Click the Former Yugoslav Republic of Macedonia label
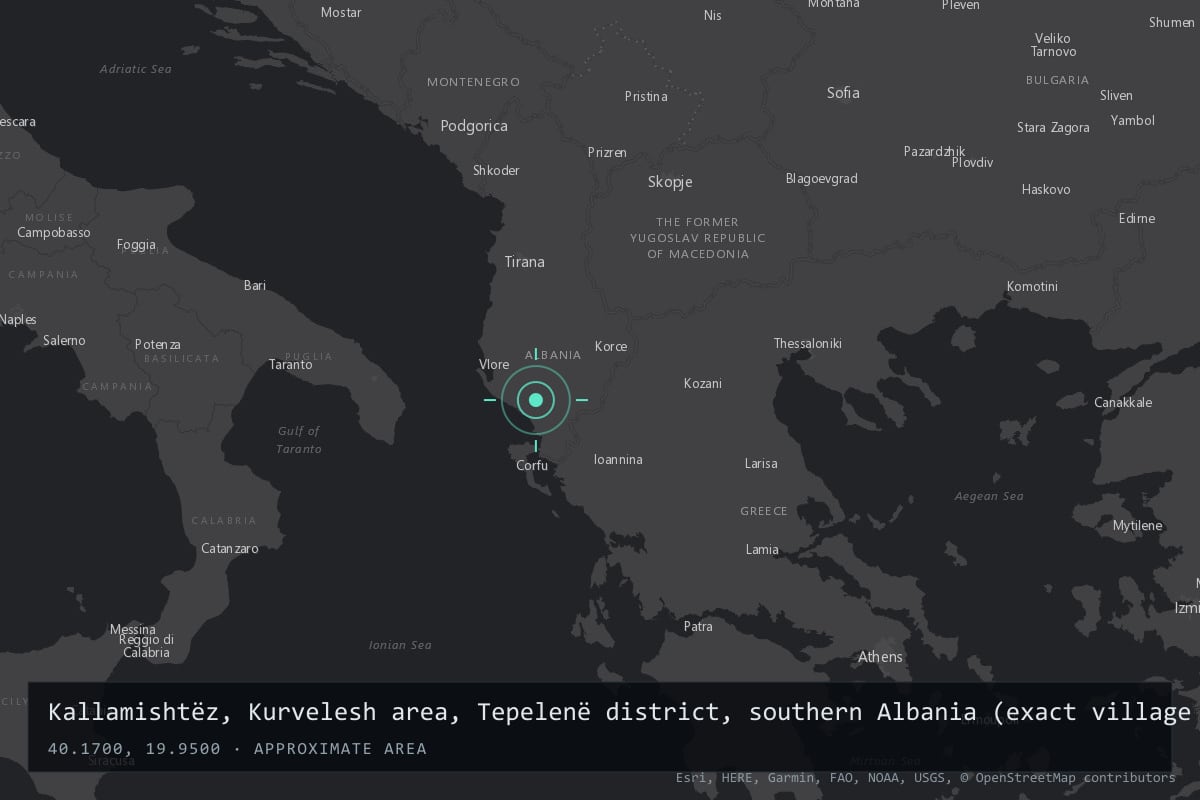1200x800 pixels. point(698,238)
